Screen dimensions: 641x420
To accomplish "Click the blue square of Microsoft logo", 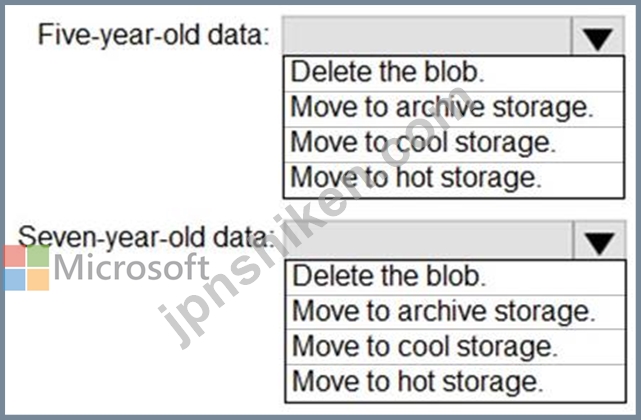I will pos(15,280).
